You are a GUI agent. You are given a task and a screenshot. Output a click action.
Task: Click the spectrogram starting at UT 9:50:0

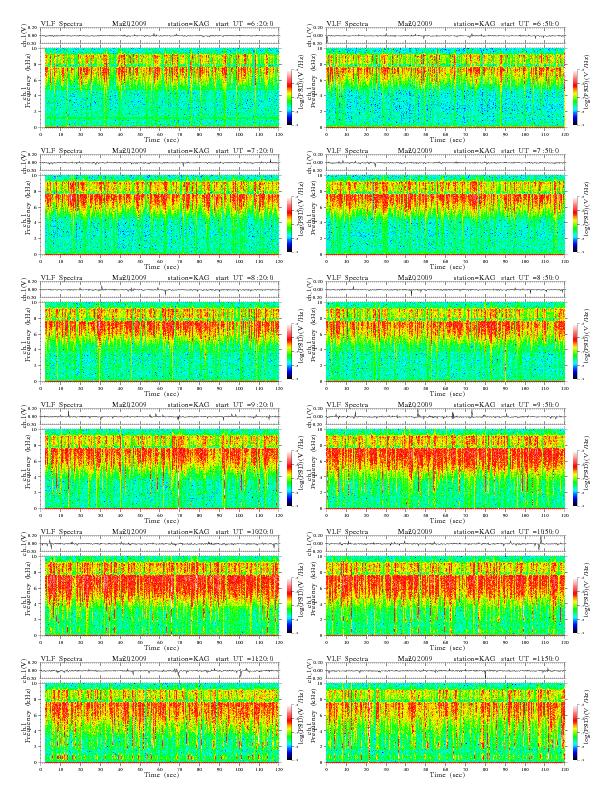(445, 469)
